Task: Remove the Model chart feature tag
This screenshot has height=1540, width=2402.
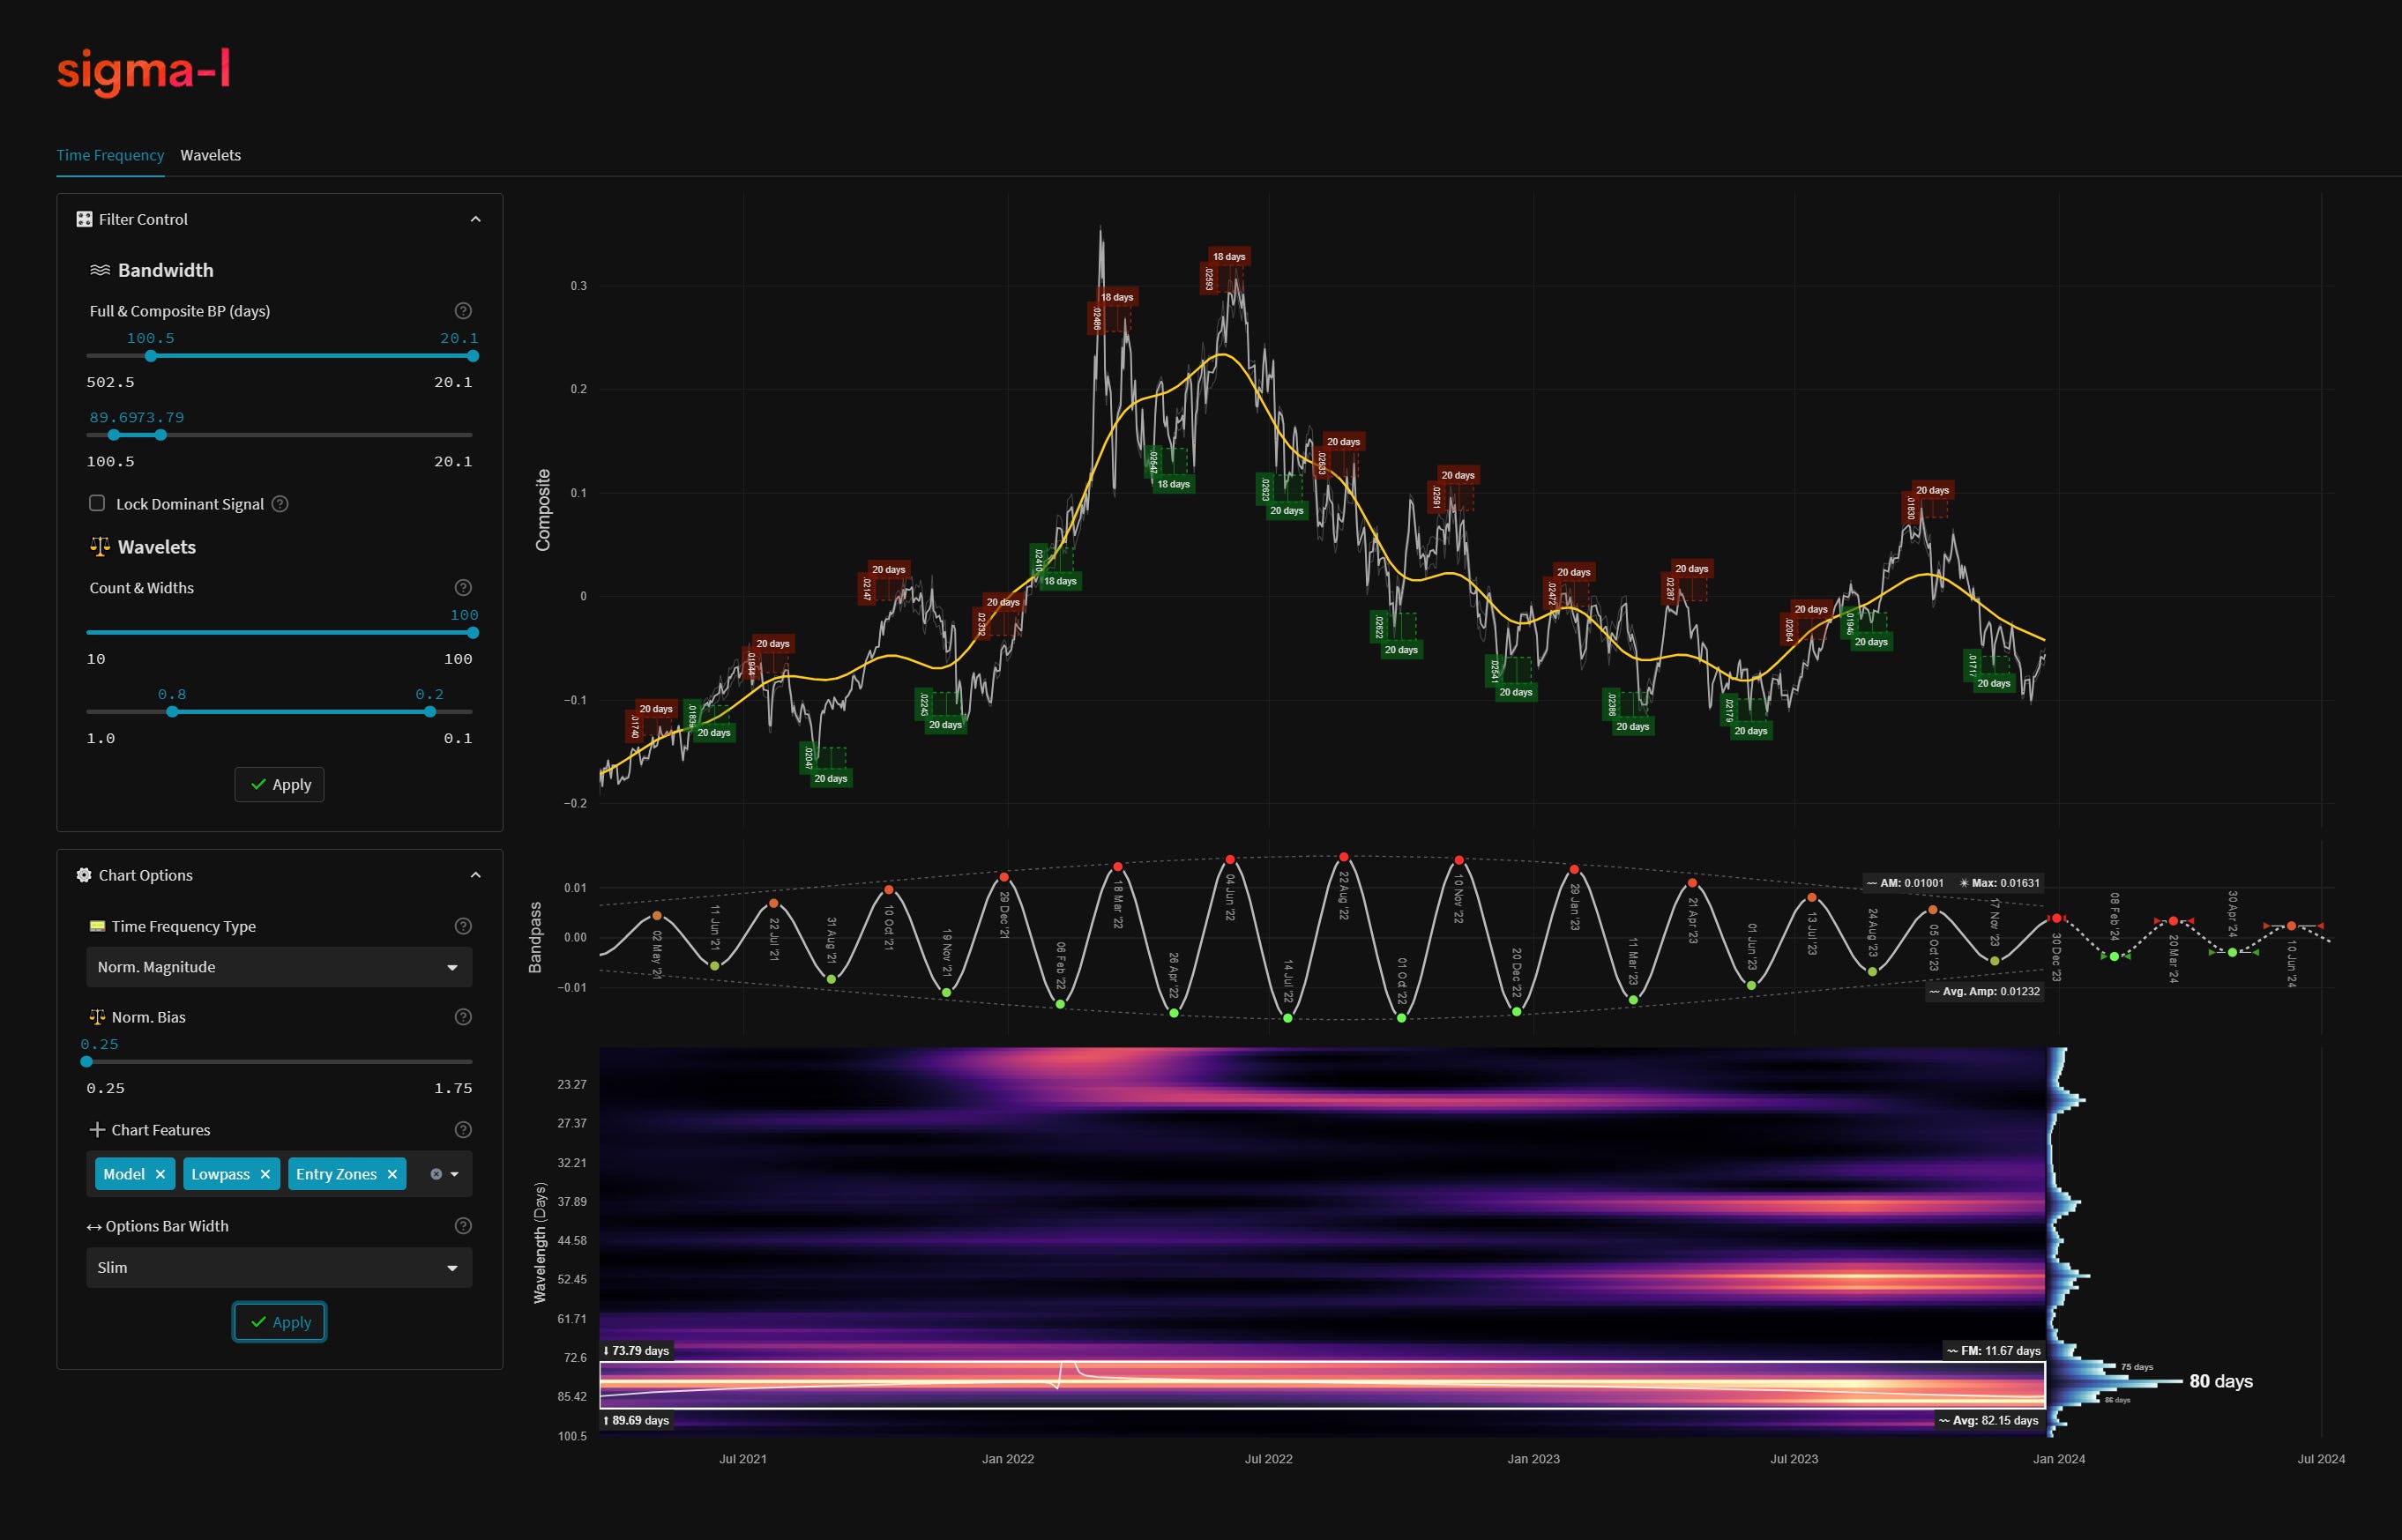Action: point(160,1174)
